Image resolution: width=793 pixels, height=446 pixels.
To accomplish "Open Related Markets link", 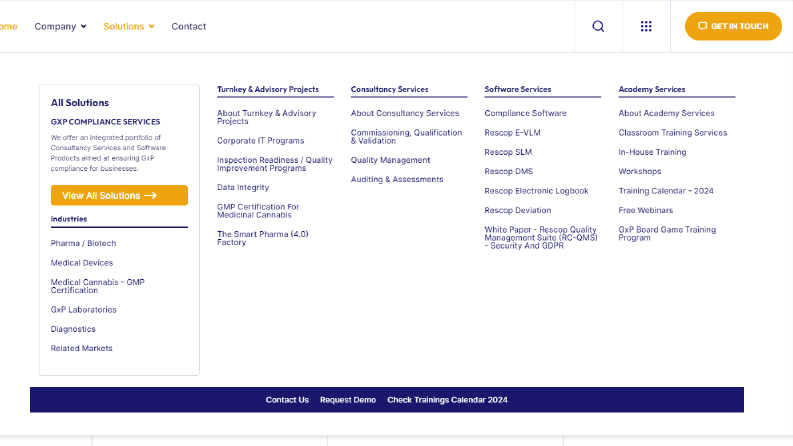I will 81,348.
